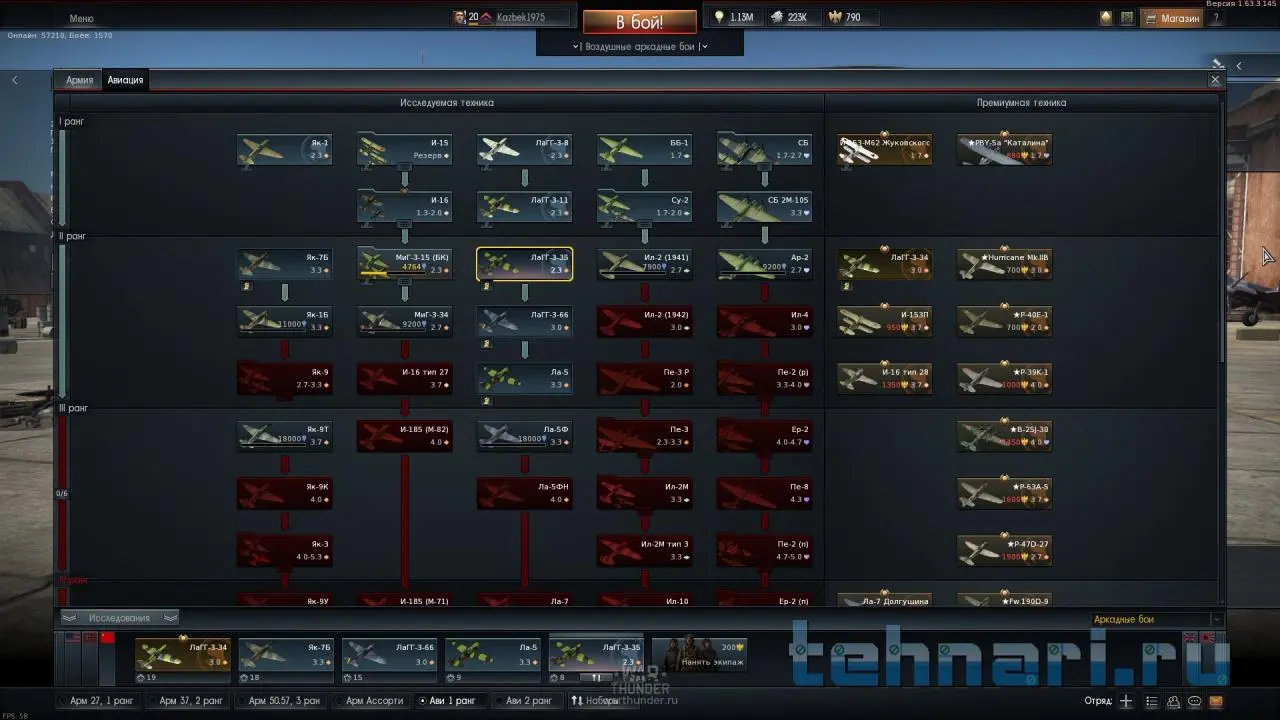Viewport: 1280px width, 720px height.
Task: Open the green icon beside Магазин
Action: 1127,17
